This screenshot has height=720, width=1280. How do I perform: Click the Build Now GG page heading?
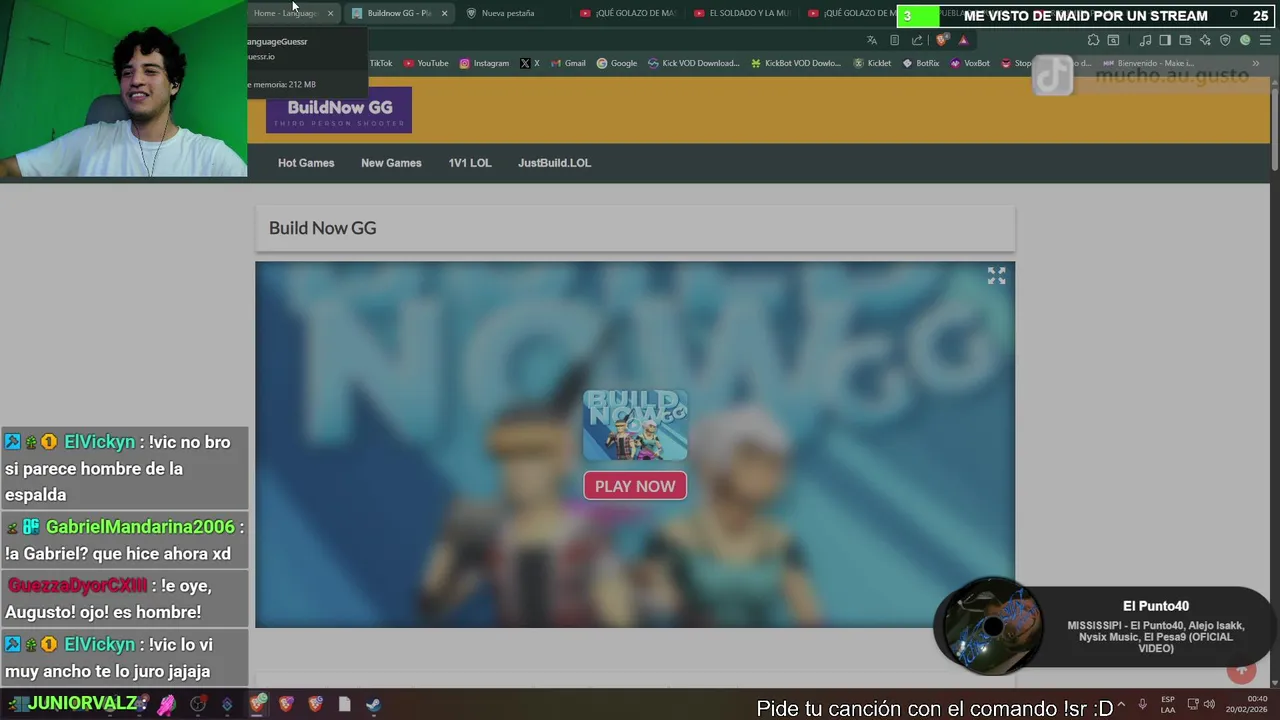click(322, 228)
